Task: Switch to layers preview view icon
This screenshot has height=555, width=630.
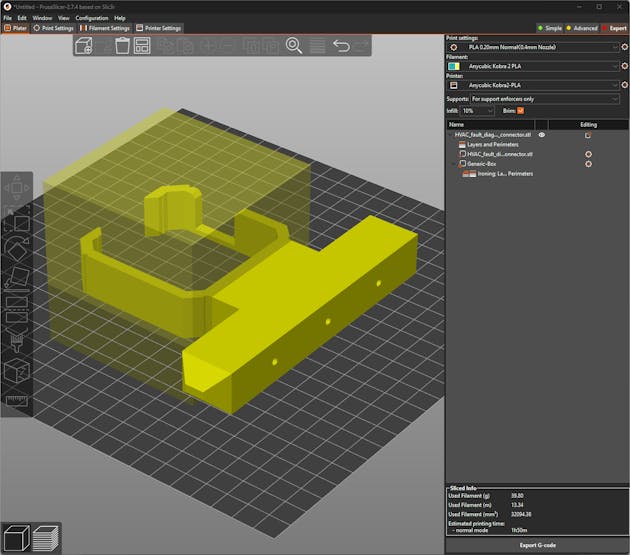Action: click(47, 538)
